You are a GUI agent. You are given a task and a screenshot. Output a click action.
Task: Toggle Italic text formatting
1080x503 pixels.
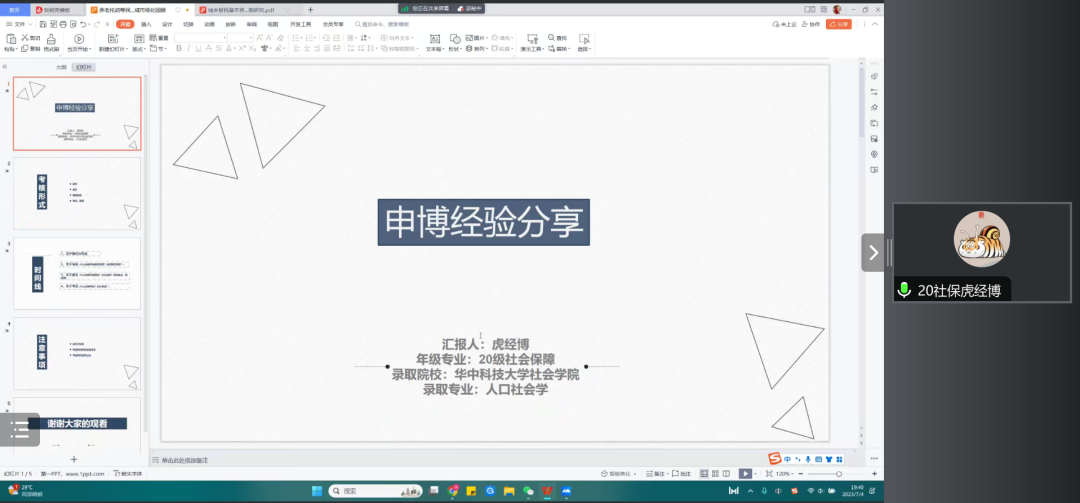(x=190, y=48)
